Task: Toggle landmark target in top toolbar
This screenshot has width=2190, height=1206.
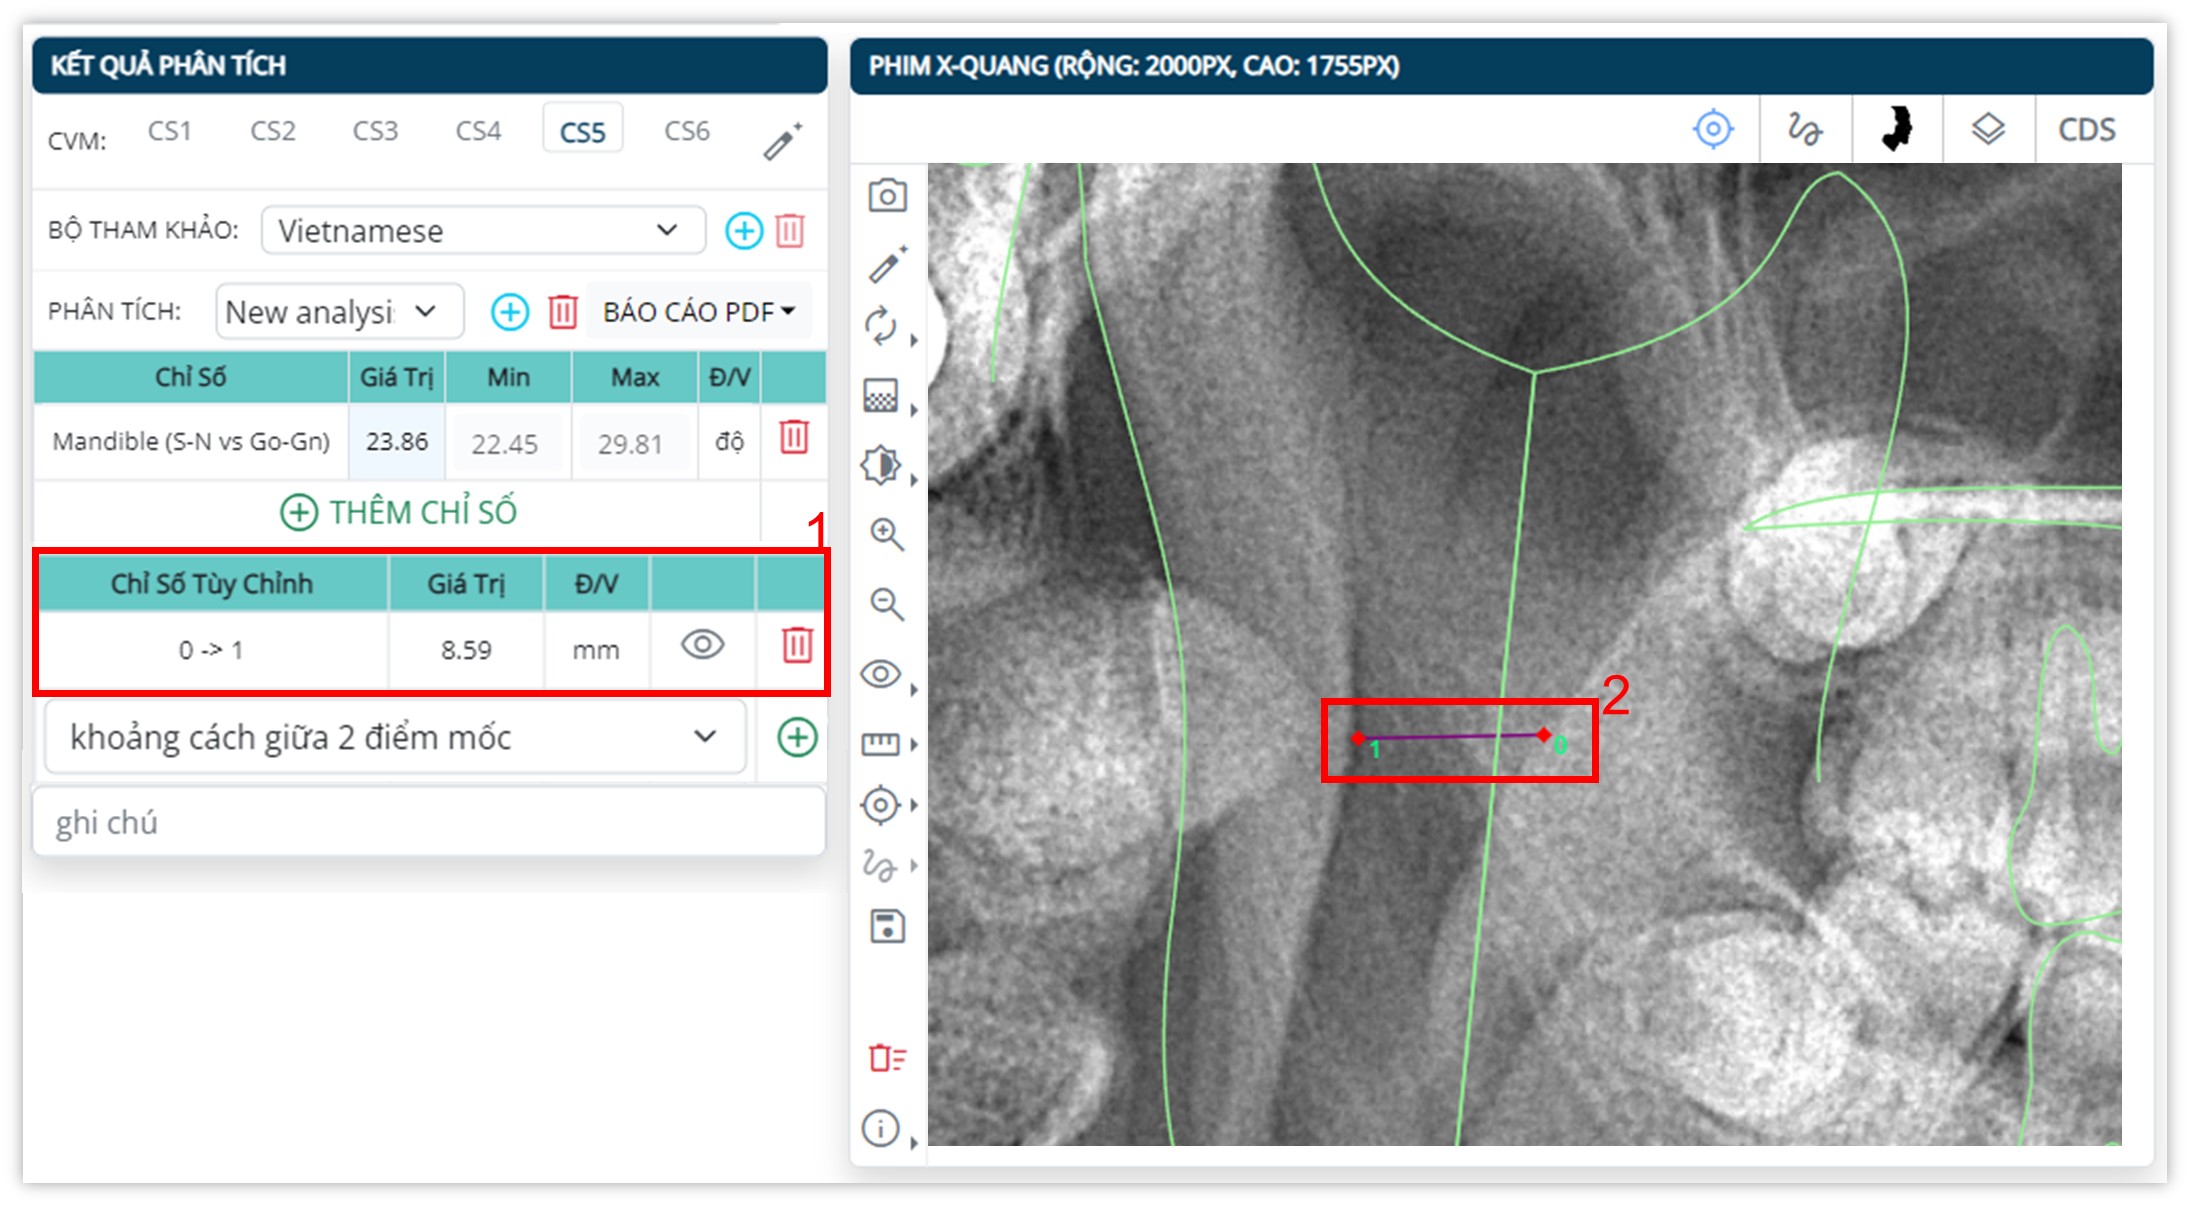Action: tap(1713, 129)
